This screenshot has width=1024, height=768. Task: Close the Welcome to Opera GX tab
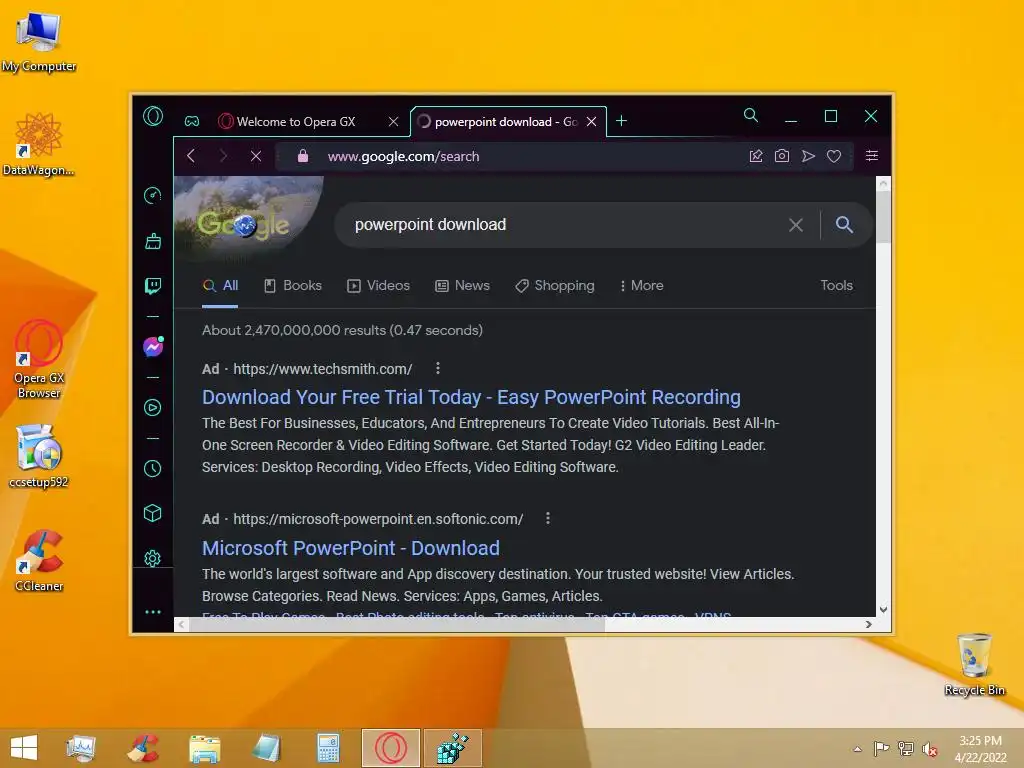point(394,121)
